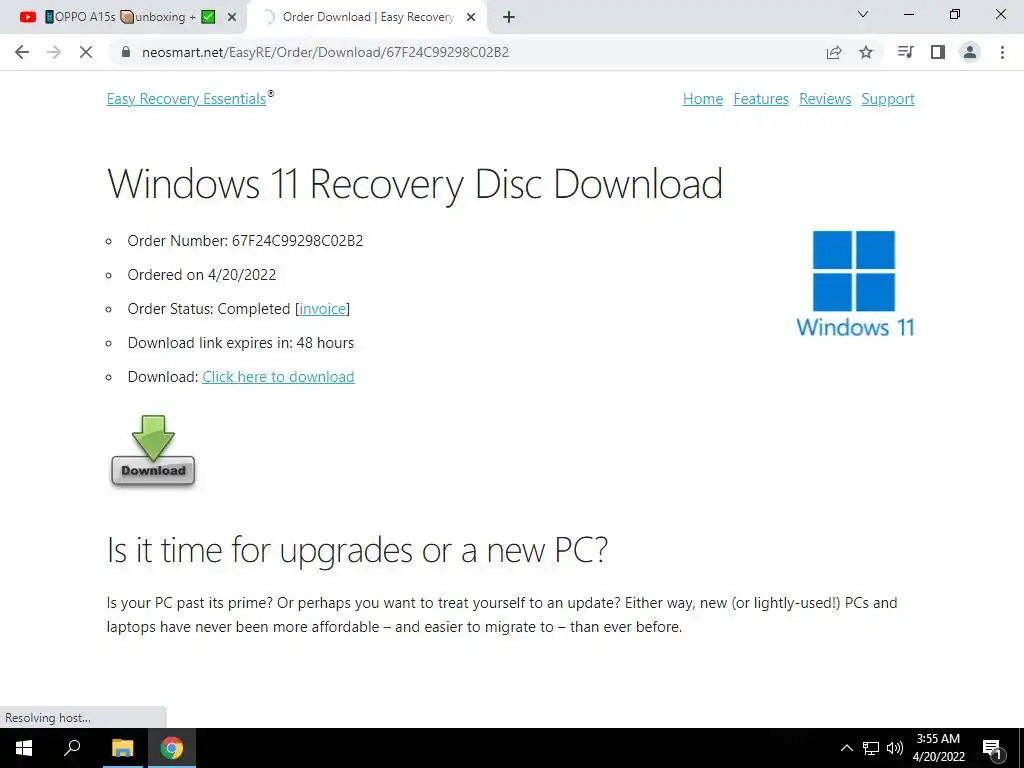Close the Order Download tab

pos(471,18)
